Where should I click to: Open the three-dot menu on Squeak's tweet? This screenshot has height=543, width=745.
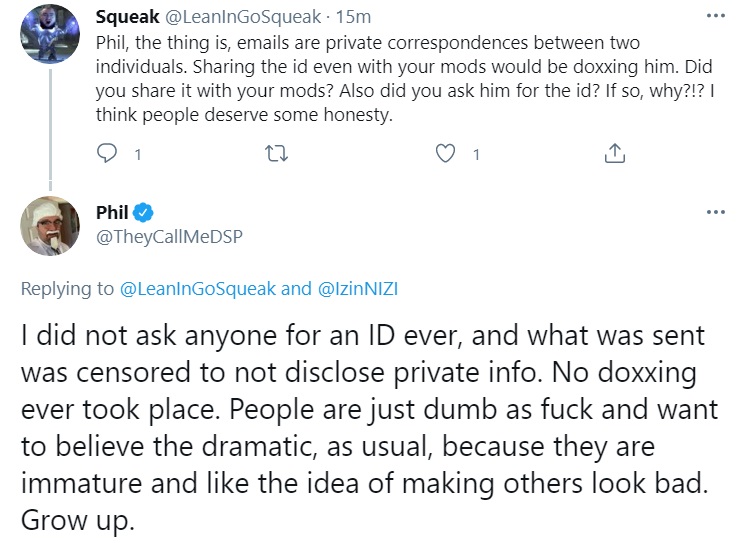point(716,16)
